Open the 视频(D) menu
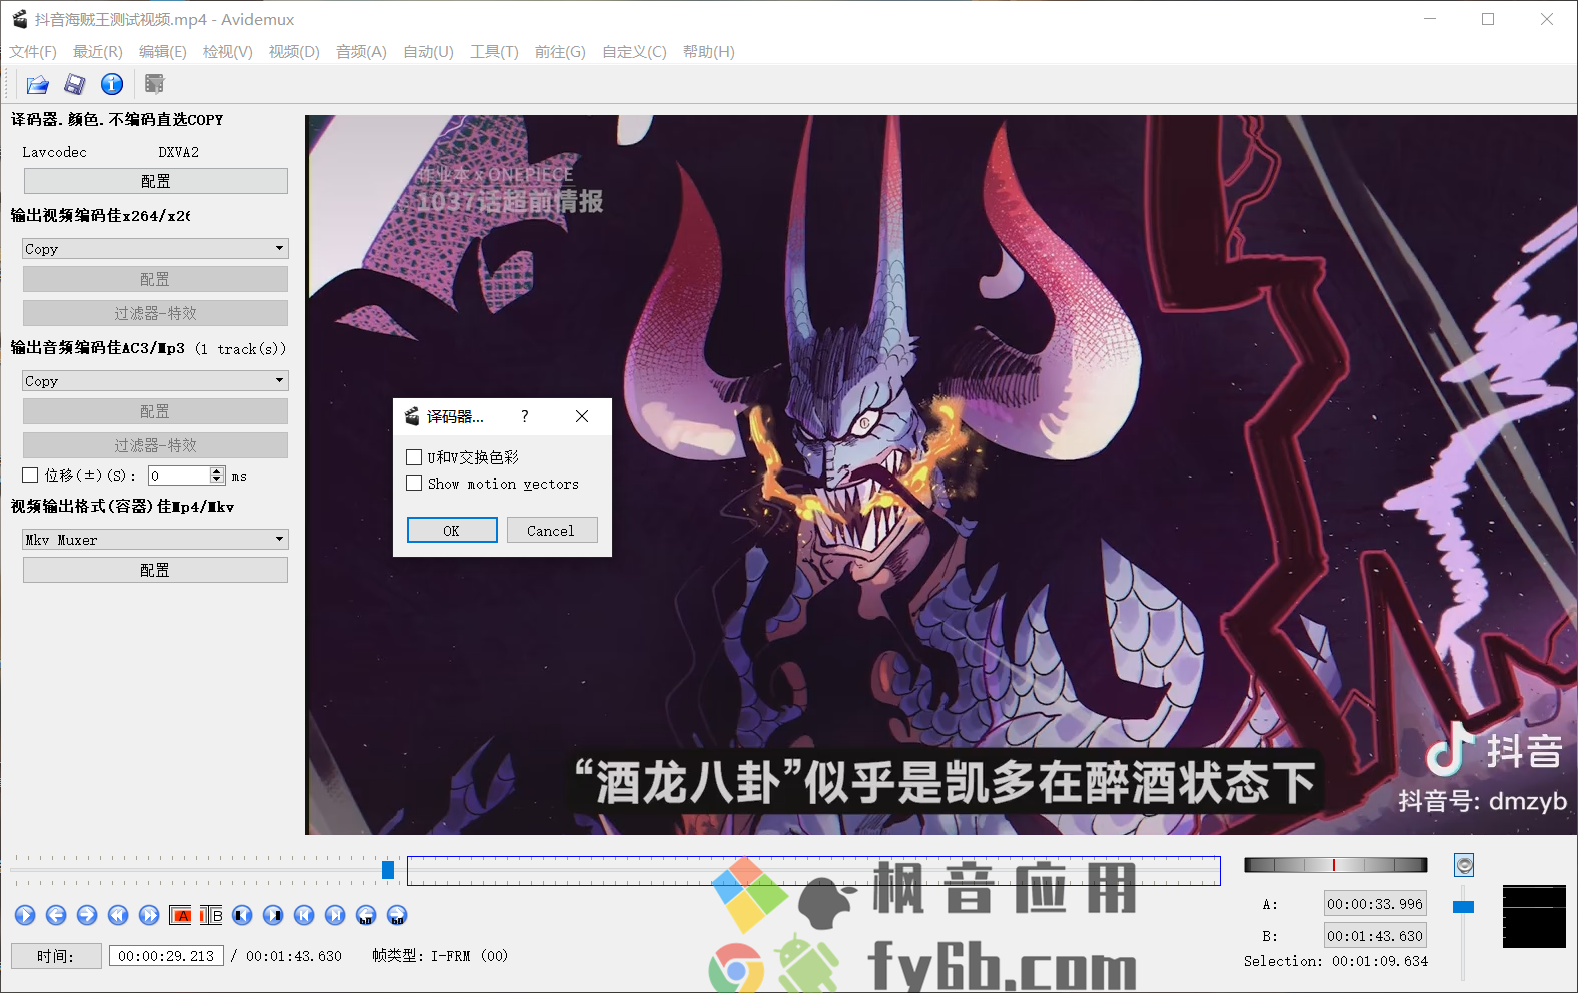Screen dimensions: 1578x993 294,52
